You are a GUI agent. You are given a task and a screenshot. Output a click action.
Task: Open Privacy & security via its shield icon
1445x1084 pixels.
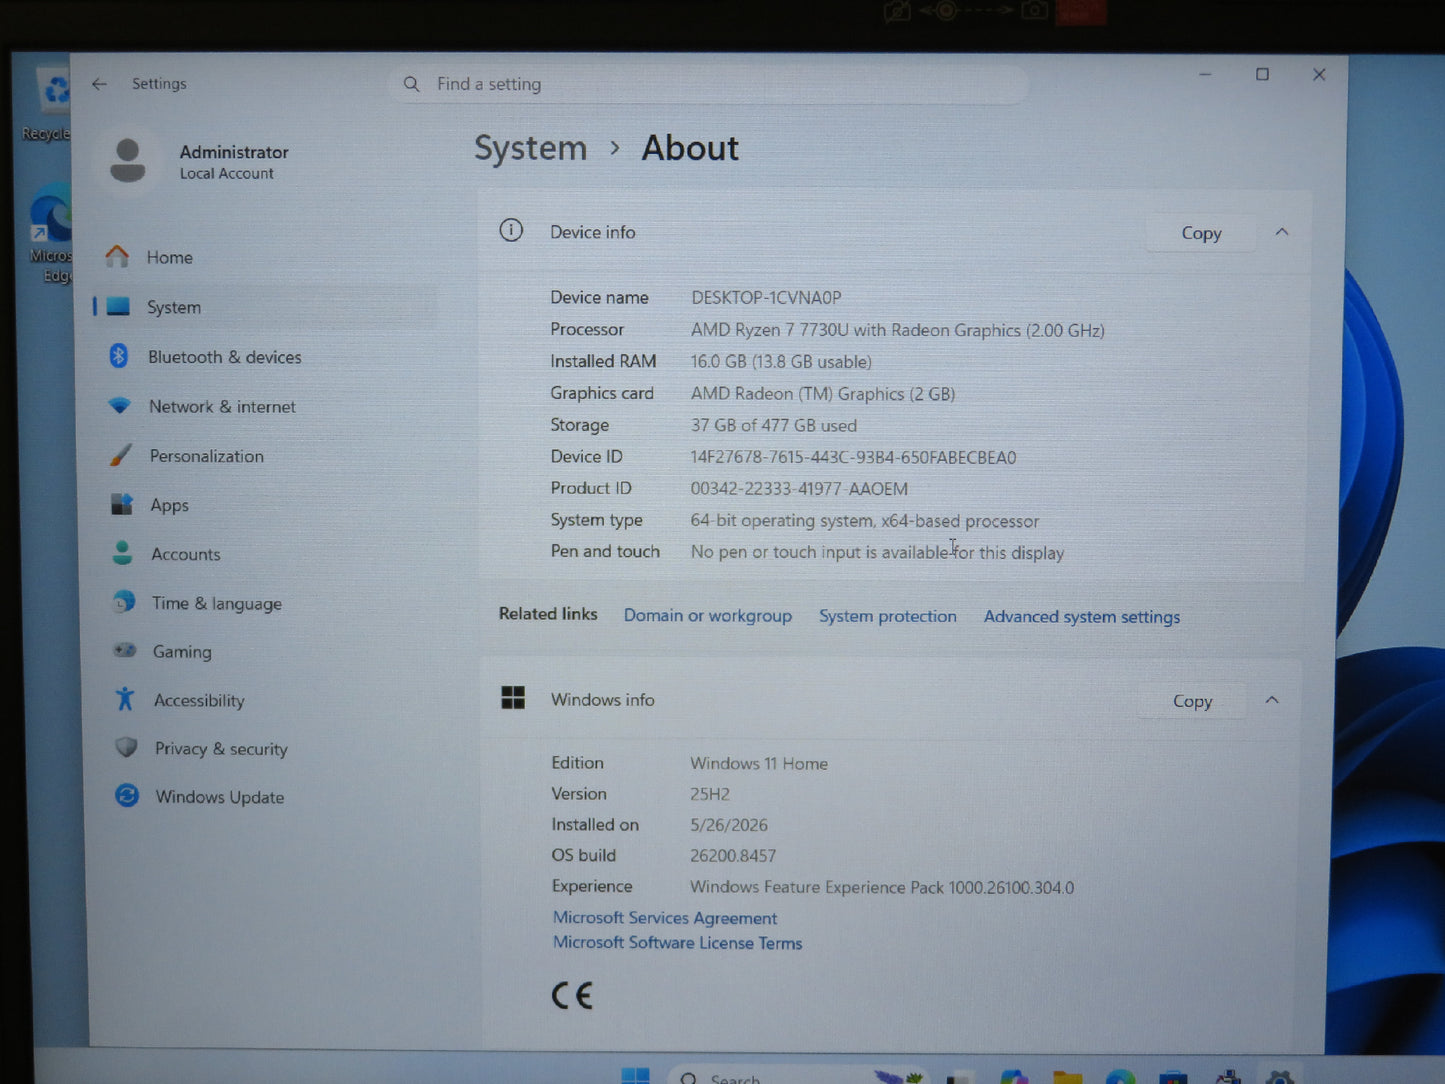point(126,747)
